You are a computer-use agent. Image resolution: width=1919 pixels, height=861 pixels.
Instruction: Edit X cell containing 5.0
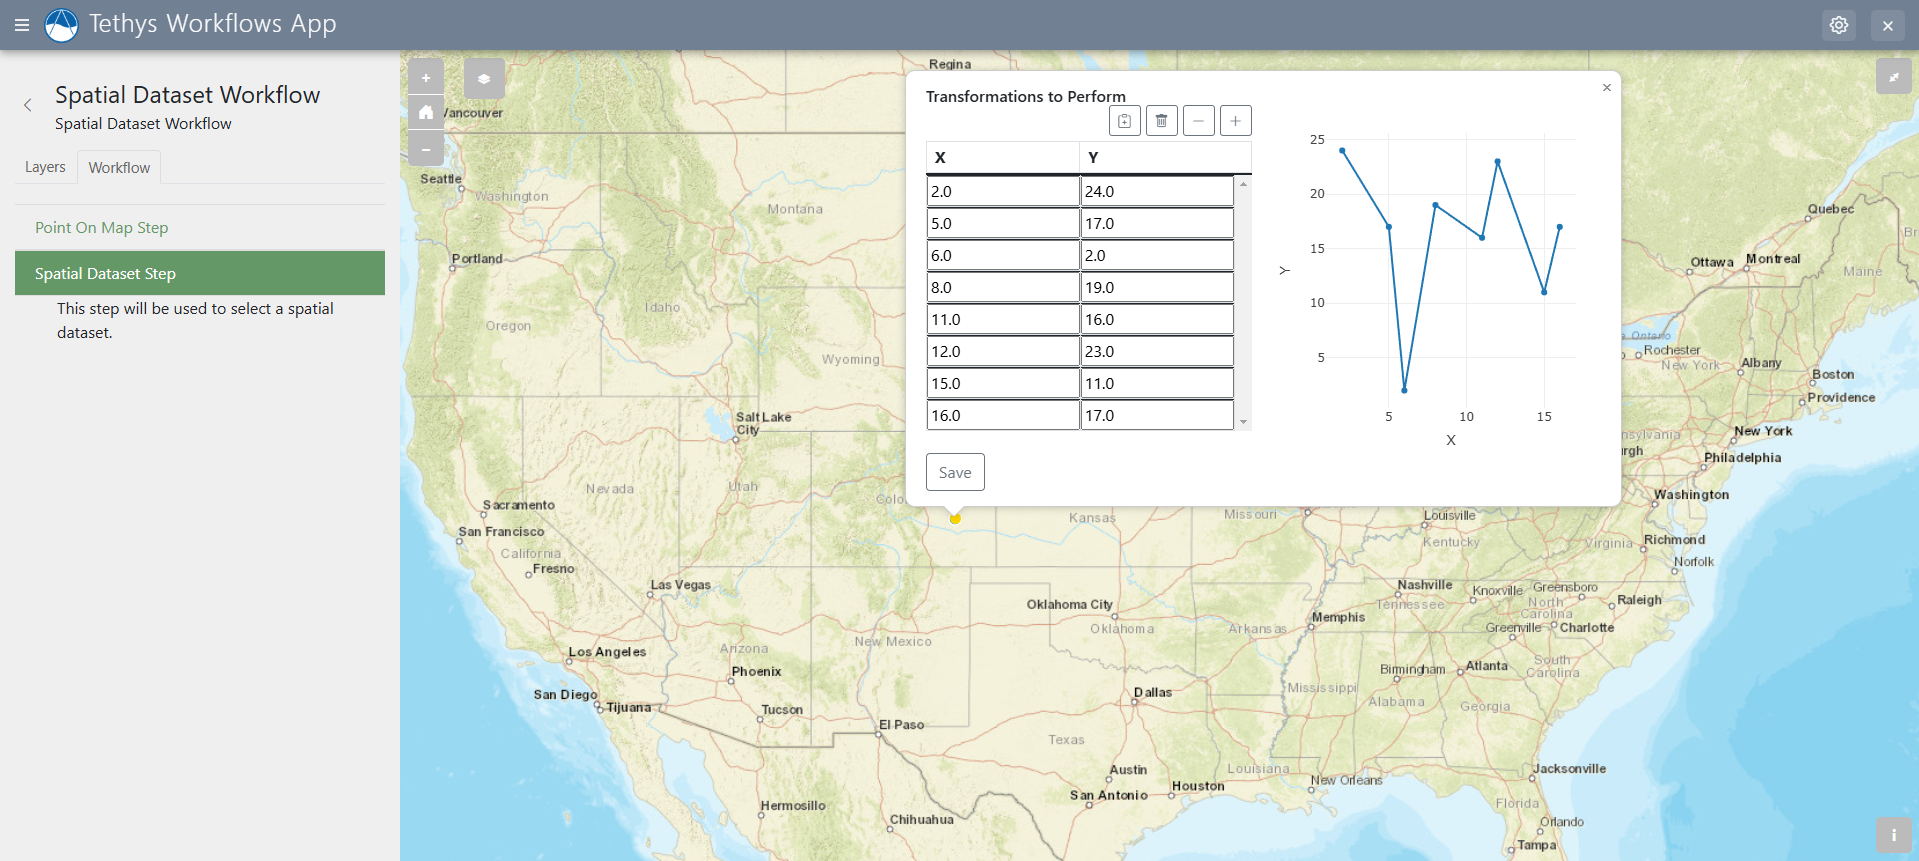tap(1003, 223)
